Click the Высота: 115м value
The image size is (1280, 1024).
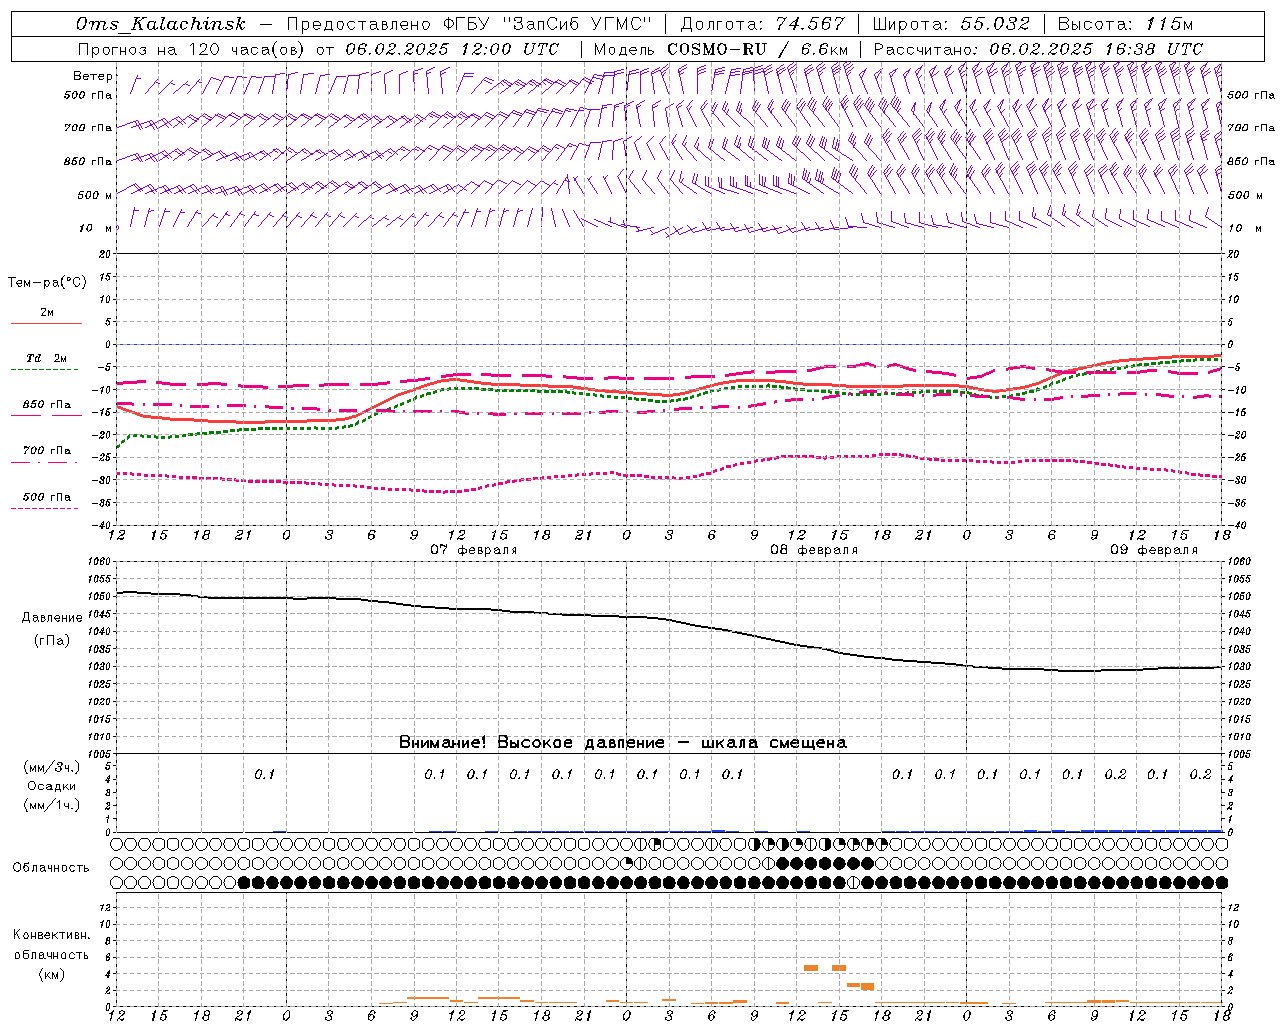(x=1125, y=25)
